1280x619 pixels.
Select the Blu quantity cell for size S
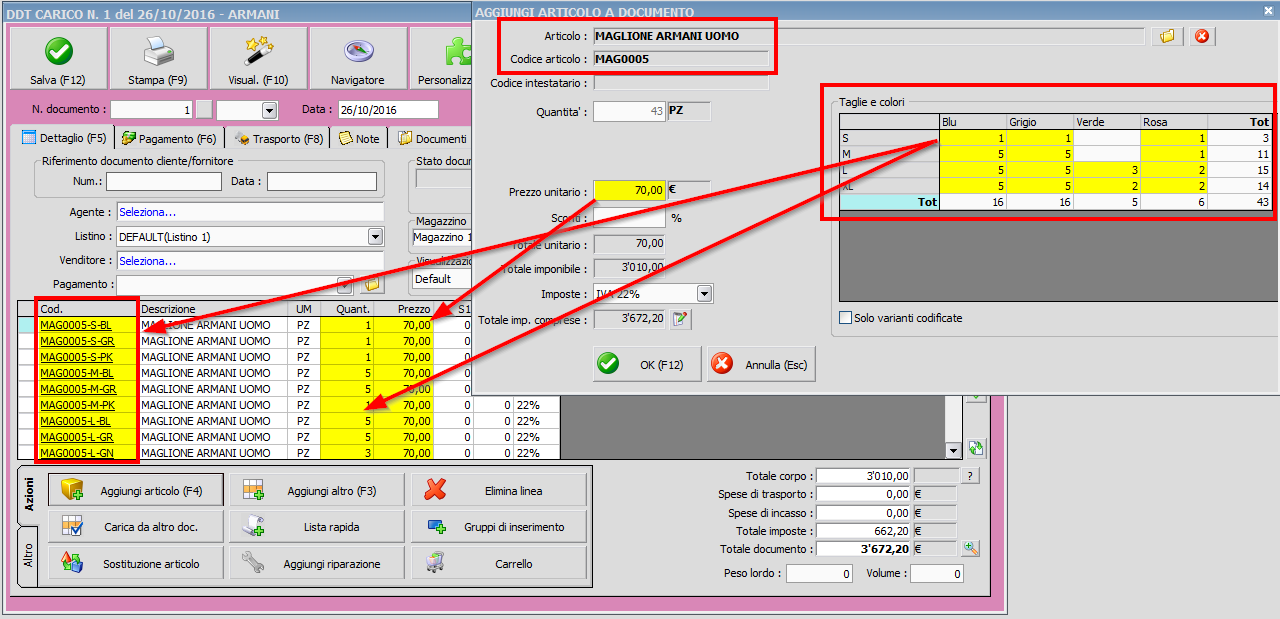click(972, 138)
